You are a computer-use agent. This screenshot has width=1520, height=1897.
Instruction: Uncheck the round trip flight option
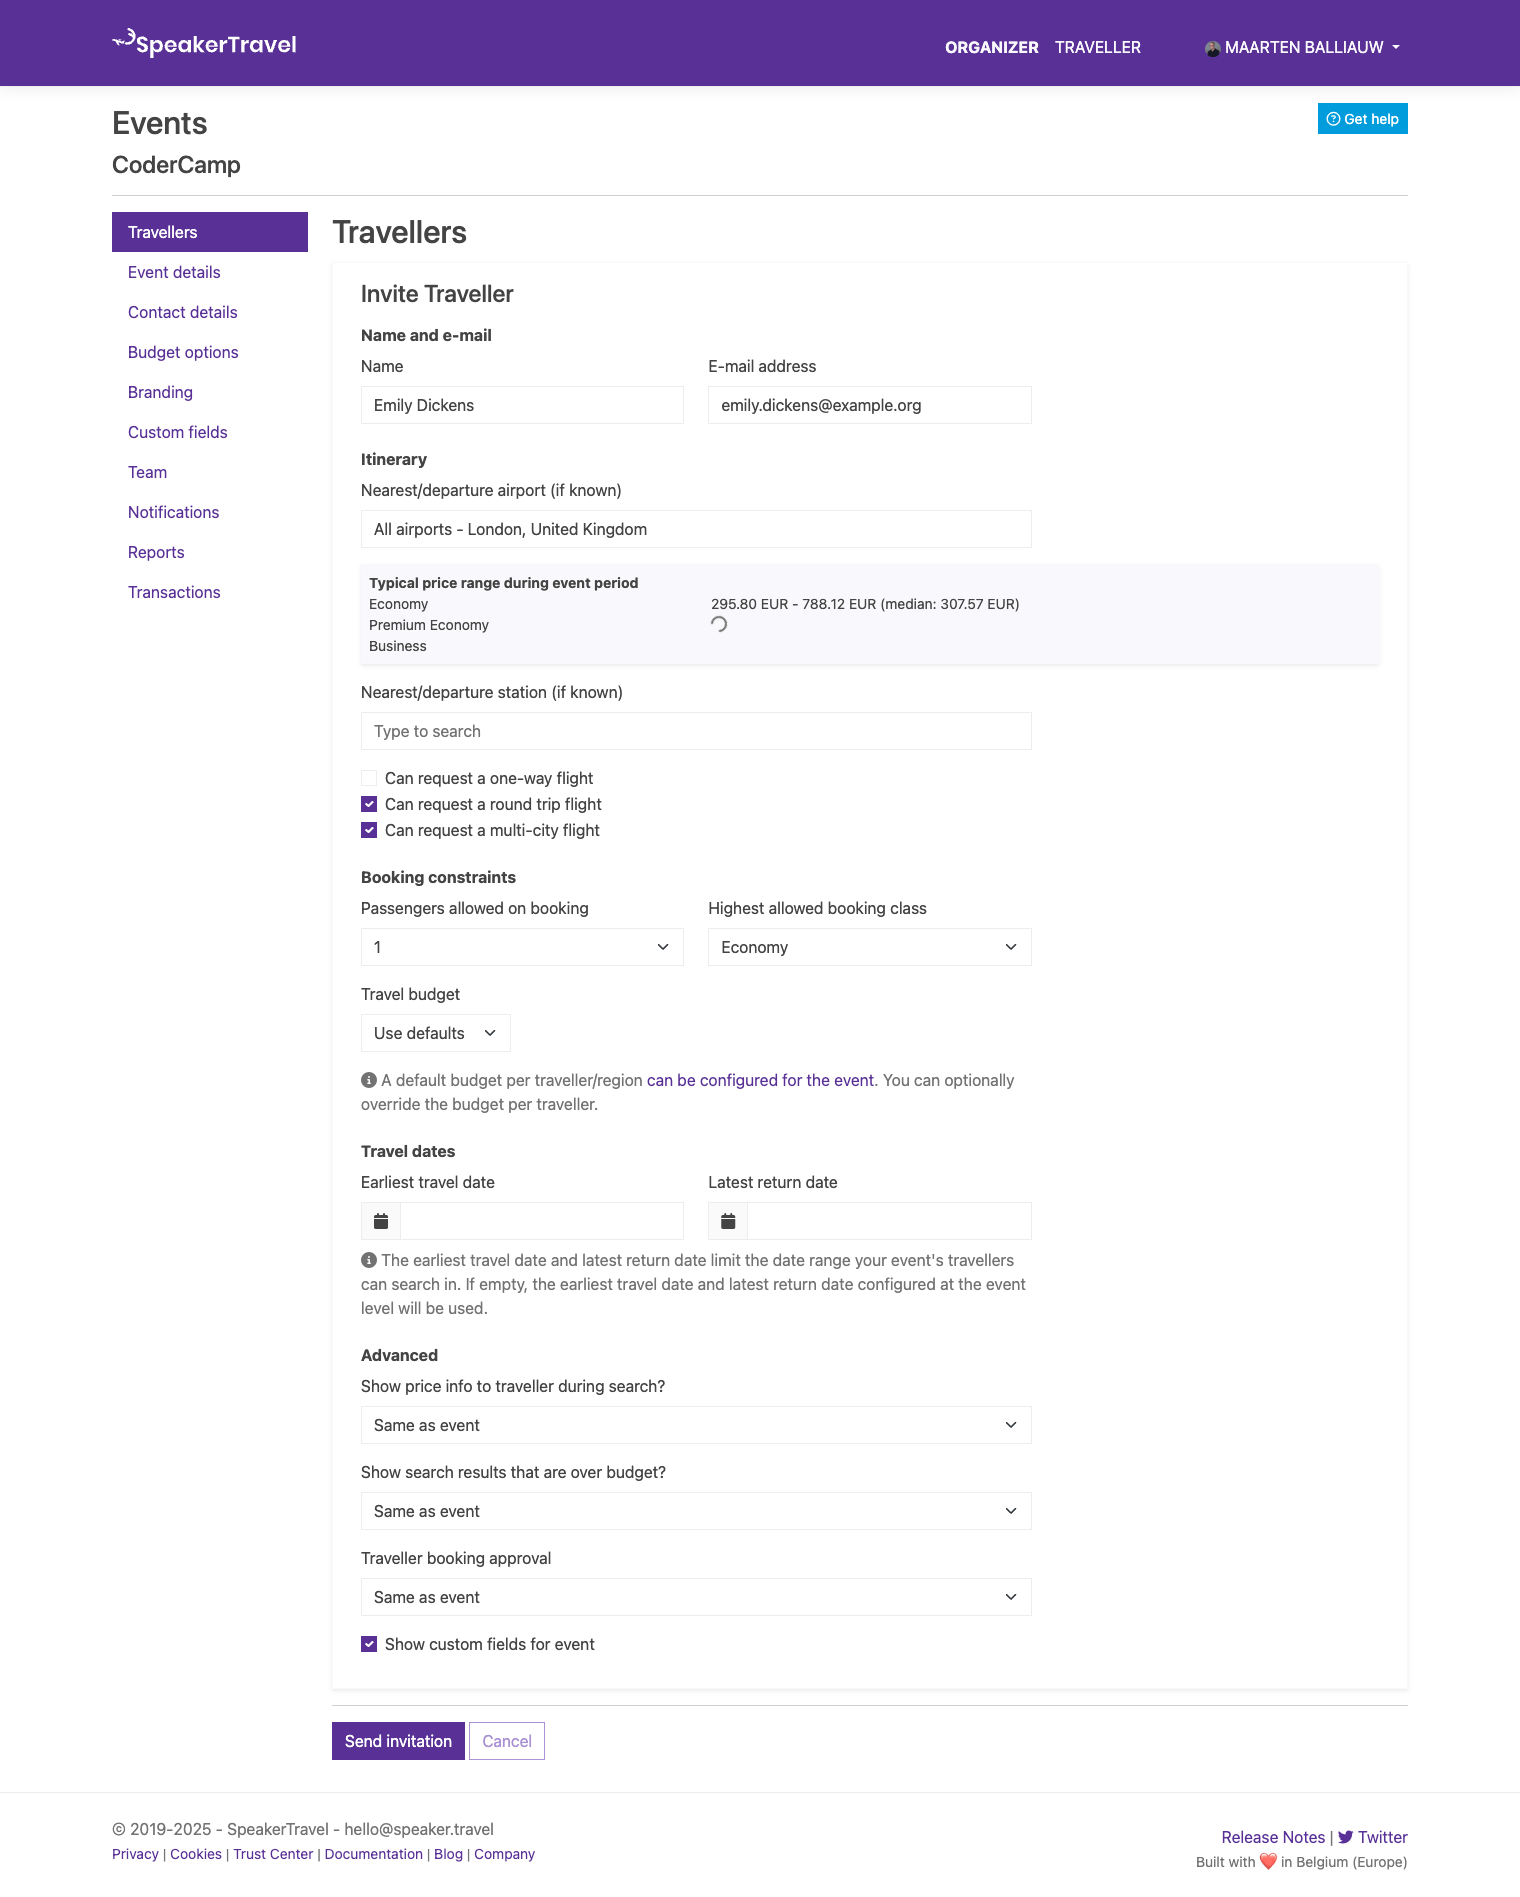click(x=369, y=804)
